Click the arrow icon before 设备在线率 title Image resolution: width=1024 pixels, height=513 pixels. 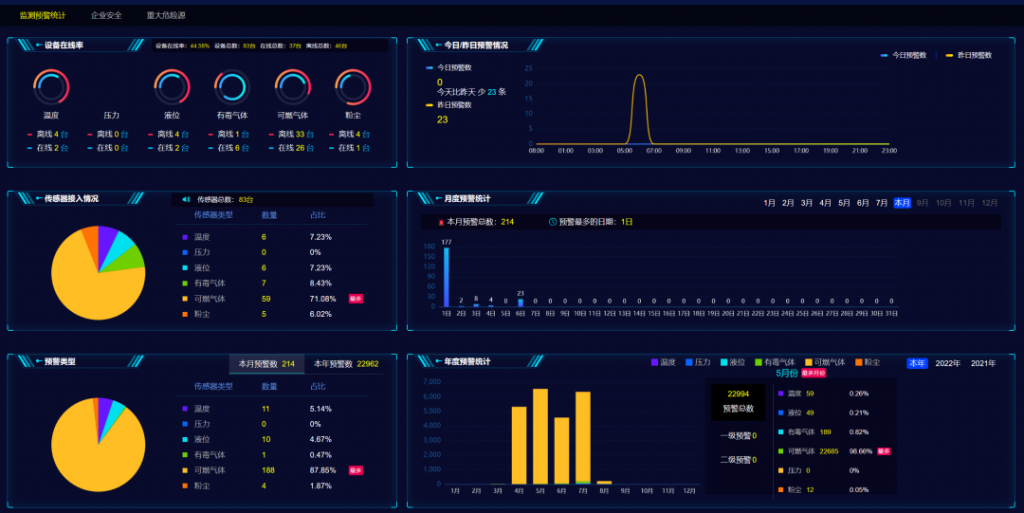click(x=38, y=45)
